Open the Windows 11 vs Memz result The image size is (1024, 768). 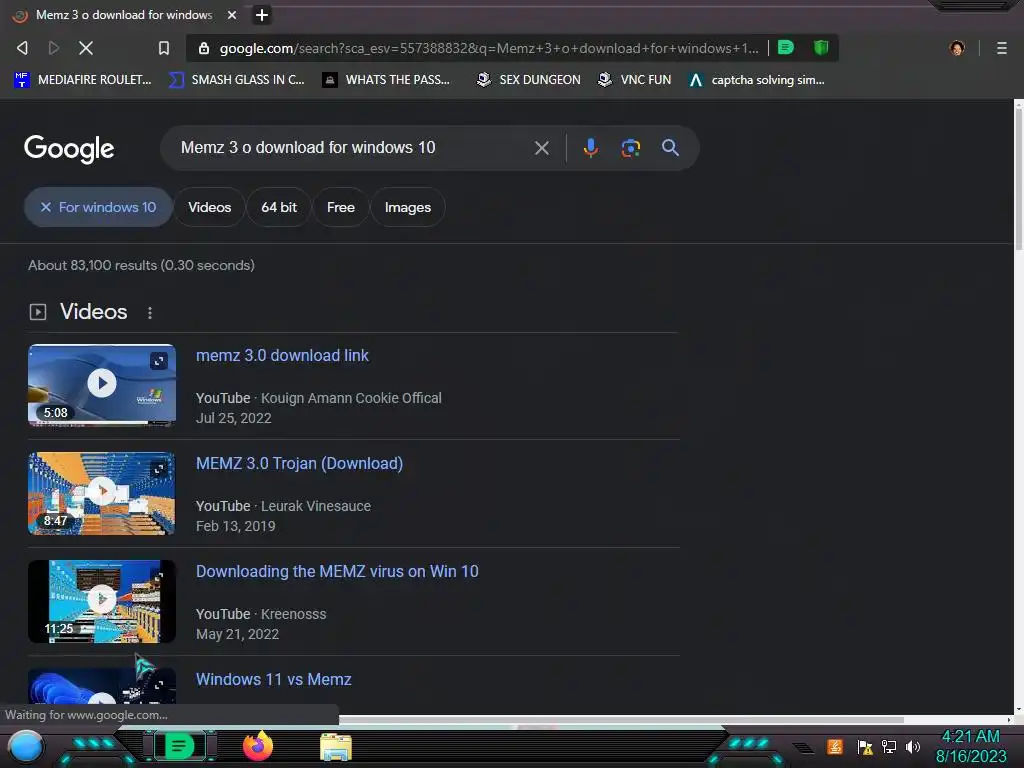[274, 679]
